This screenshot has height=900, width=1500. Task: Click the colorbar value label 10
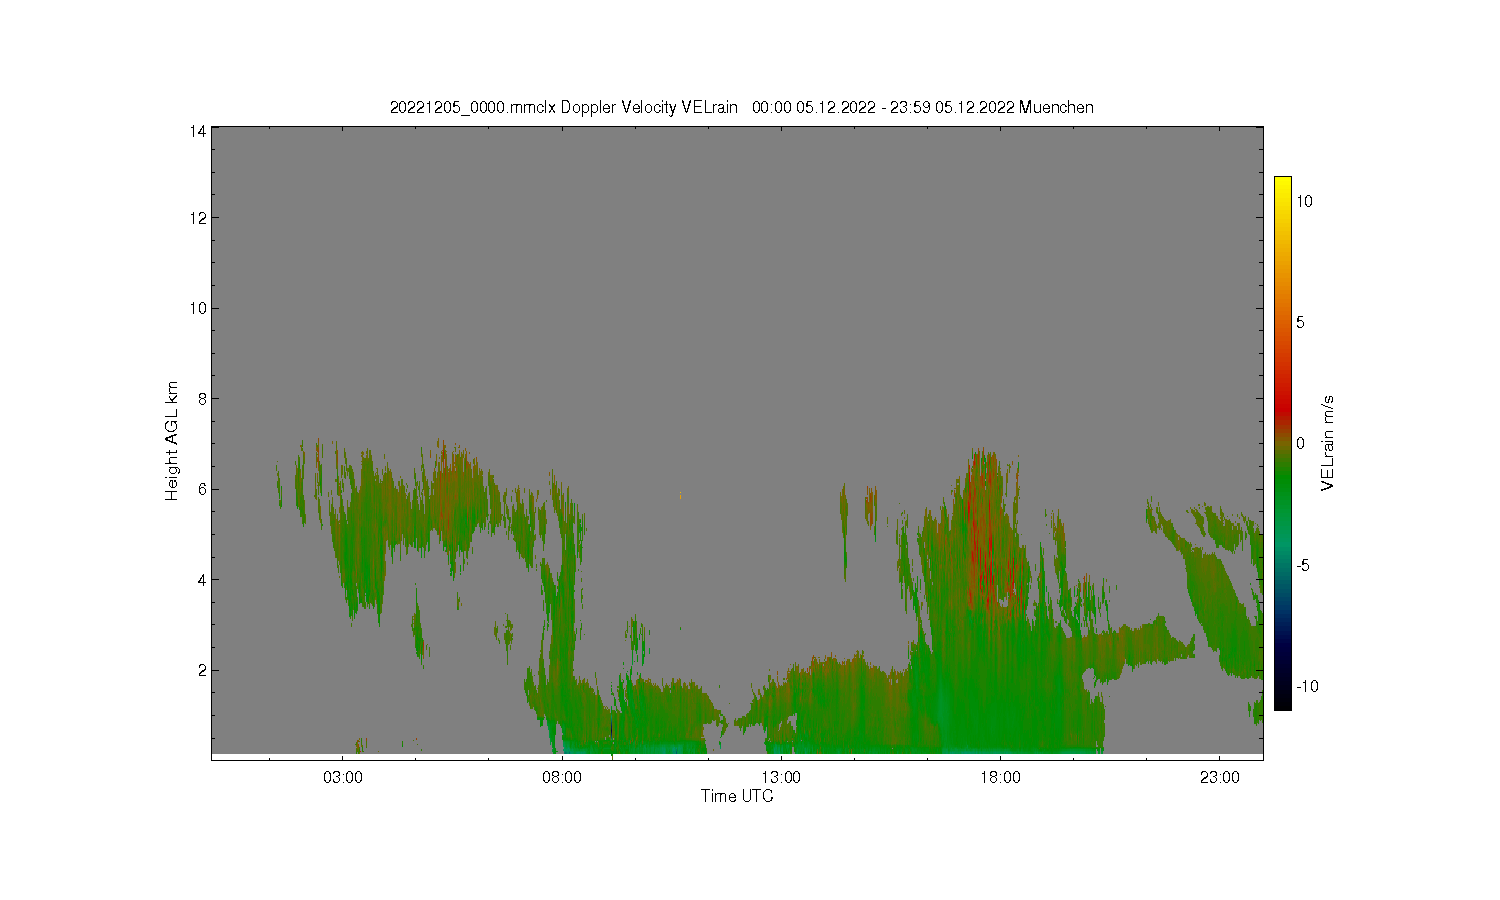[1305, 201]
